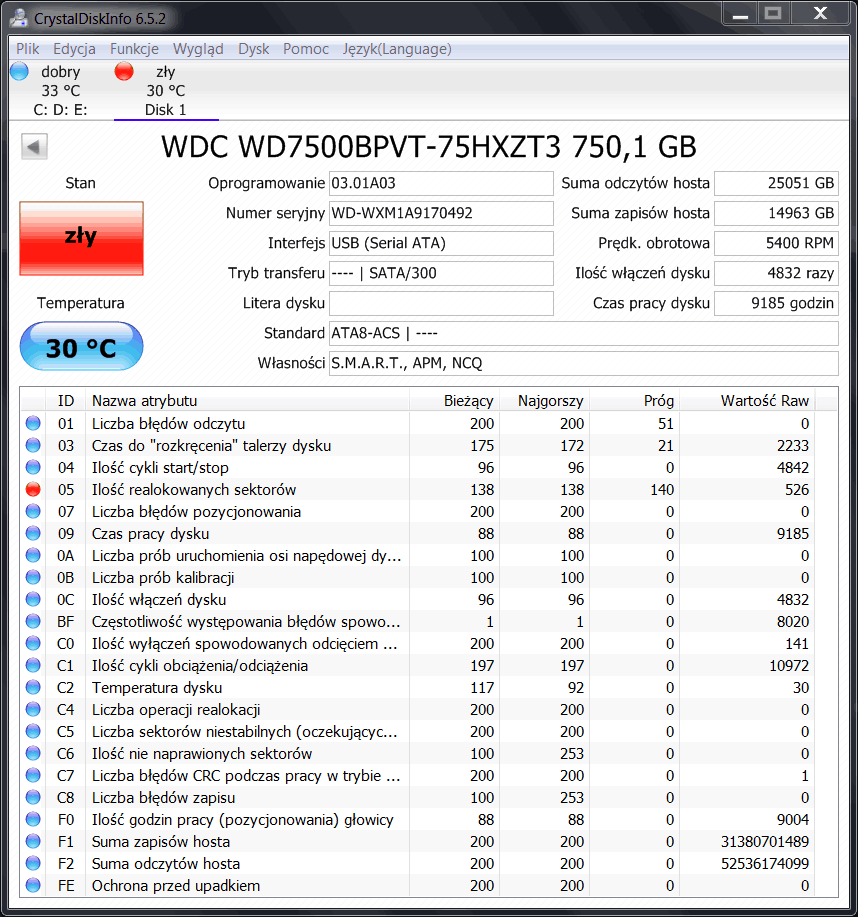Click the blue status dot for attribute C2
Screen dimensions: 858x917
click(33, 687)
